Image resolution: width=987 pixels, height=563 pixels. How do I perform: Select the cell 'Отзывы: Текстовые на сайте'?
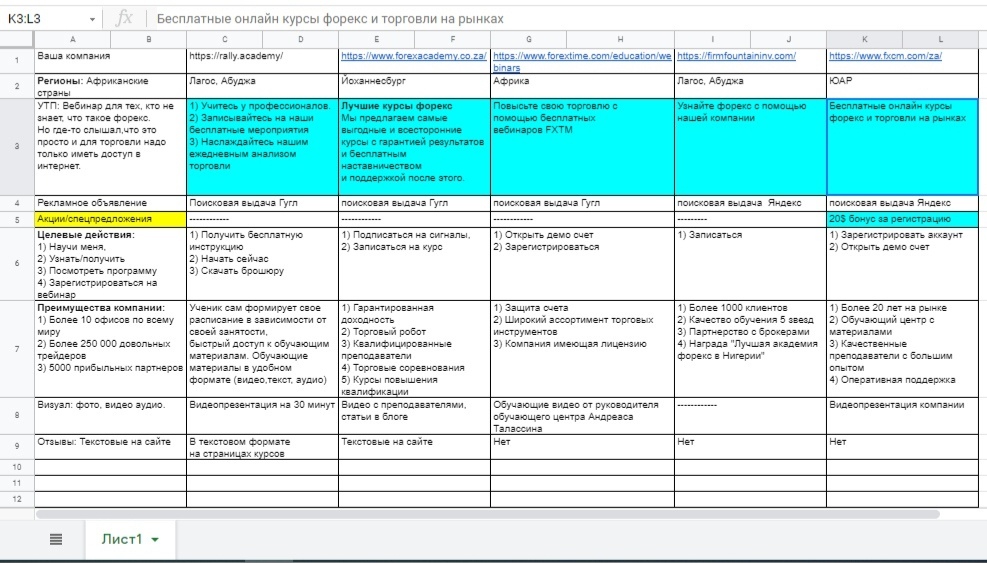(x=110, y=446)
